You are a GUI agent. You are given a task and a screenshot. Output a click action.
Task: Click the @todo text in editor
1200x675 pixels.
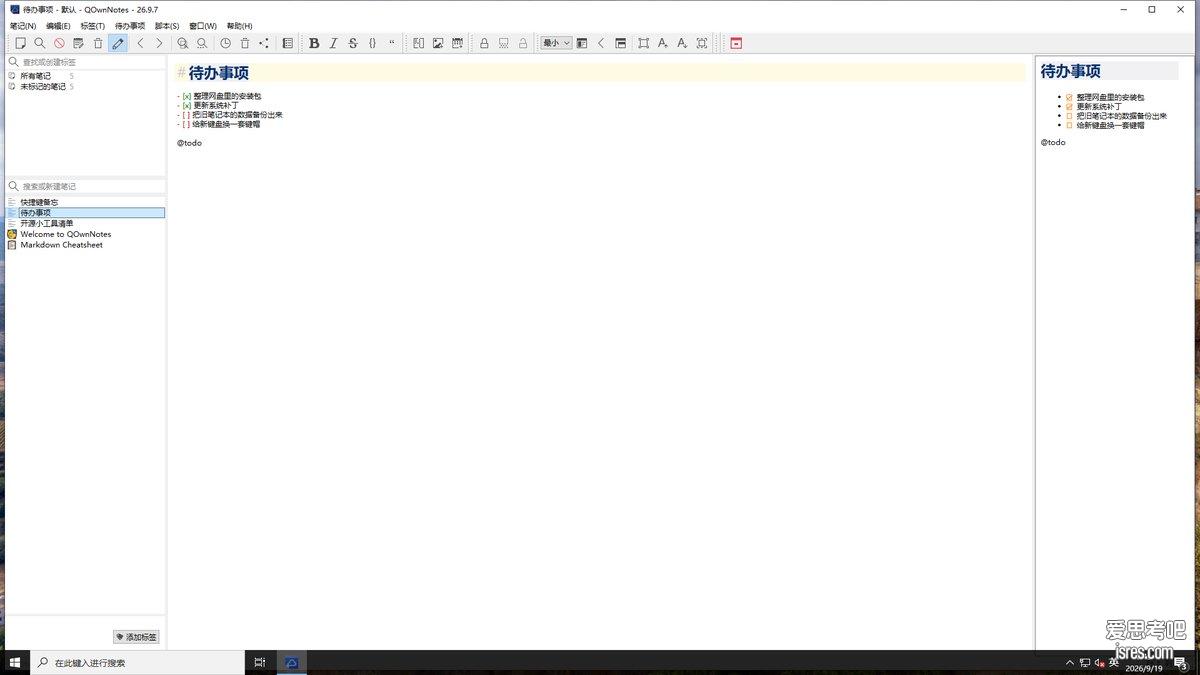point(190,143)
